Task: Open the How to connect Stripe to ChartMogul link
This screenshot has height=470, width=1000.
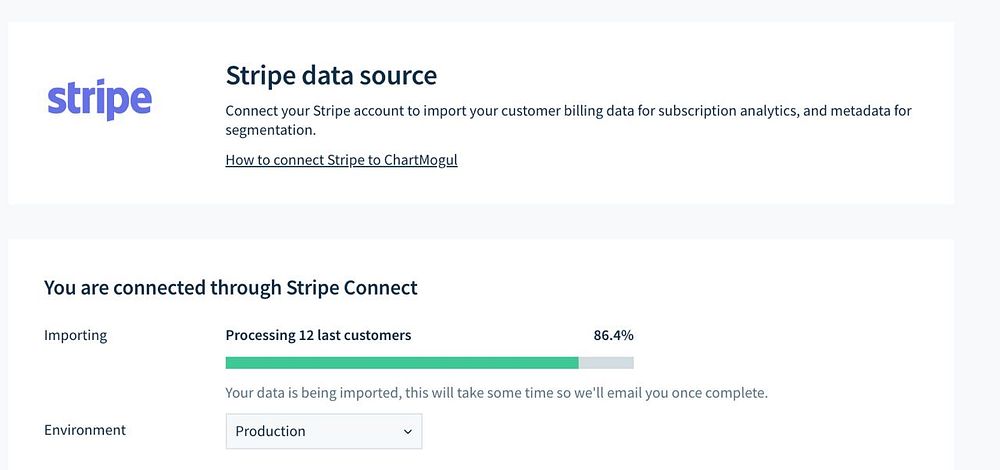Action: (341, 159)
